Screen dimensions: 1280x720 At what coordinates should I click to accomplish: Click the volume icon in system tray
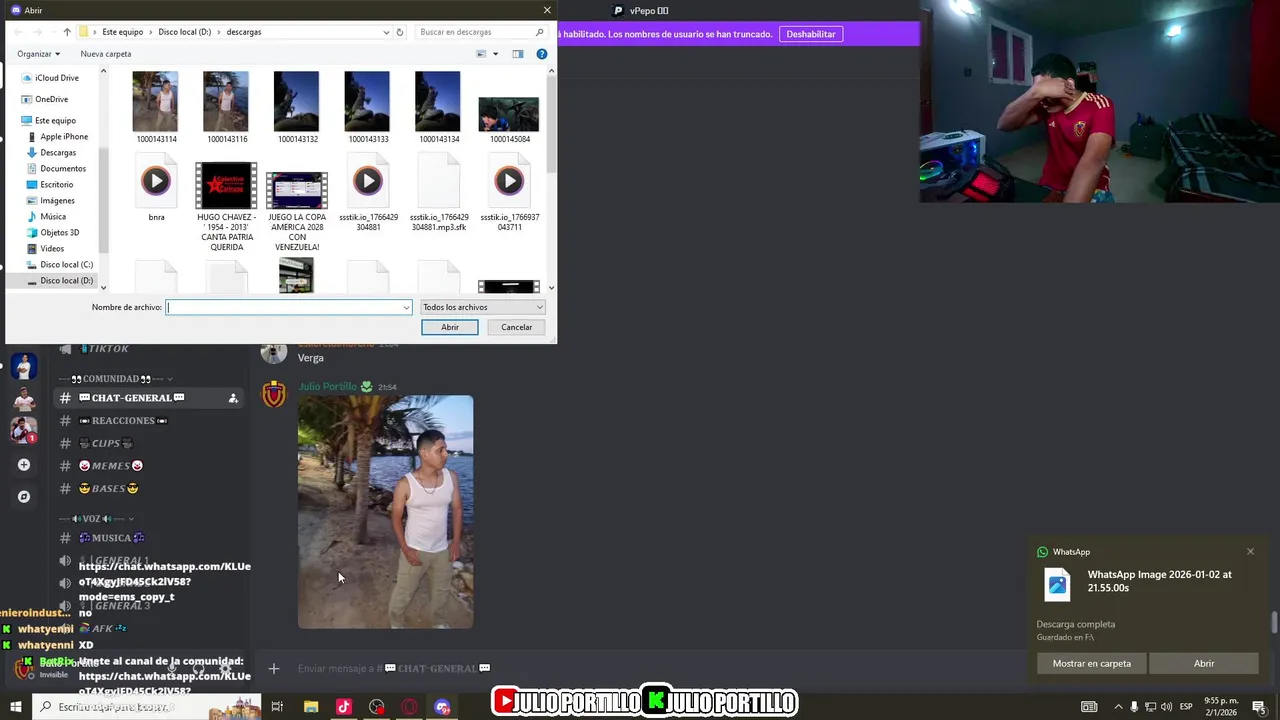point(1166,707)
